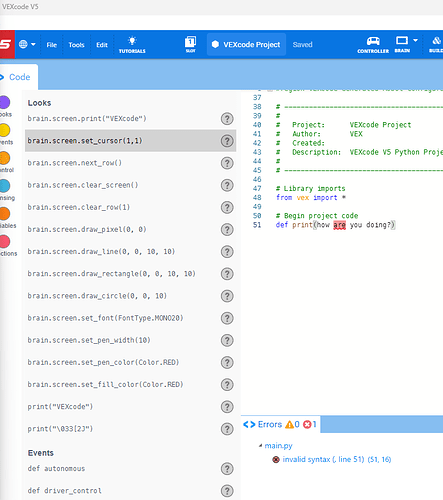Viewport: 443px width, 500px height.
Task: Open help for def driver_control
Action: tap(227, 491)
